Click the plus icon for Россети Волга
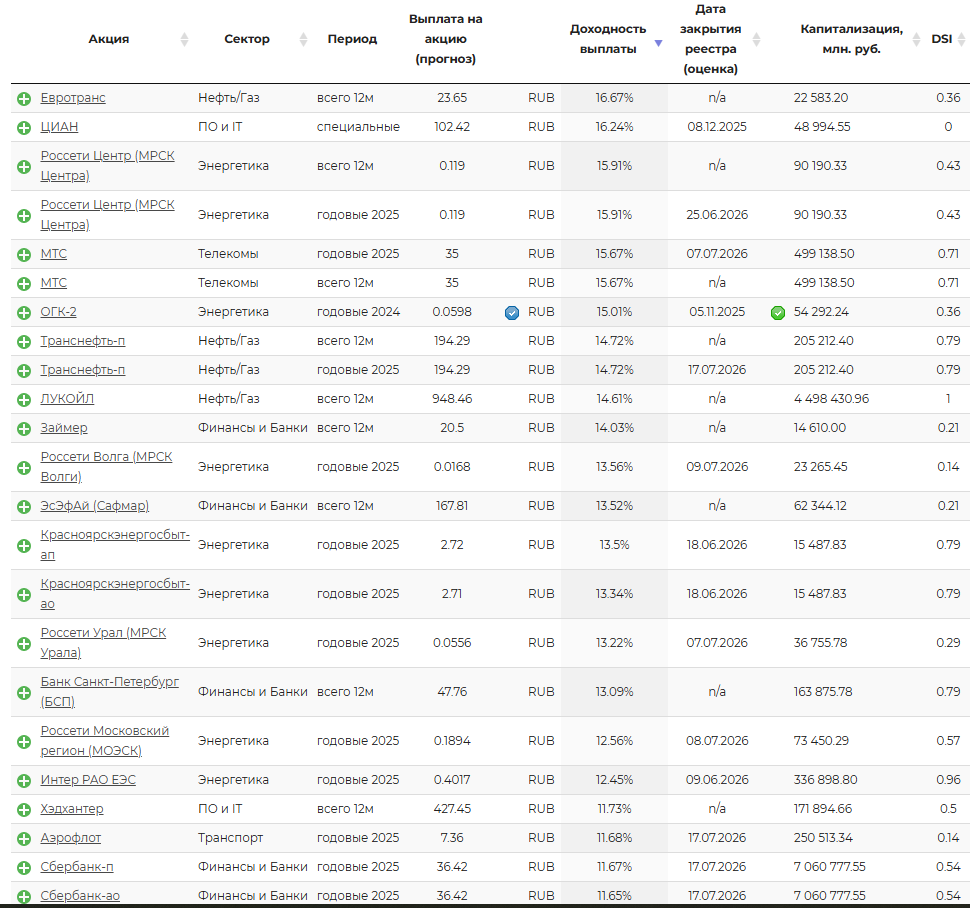Screen dimensions: 970x908 point(24,468)
